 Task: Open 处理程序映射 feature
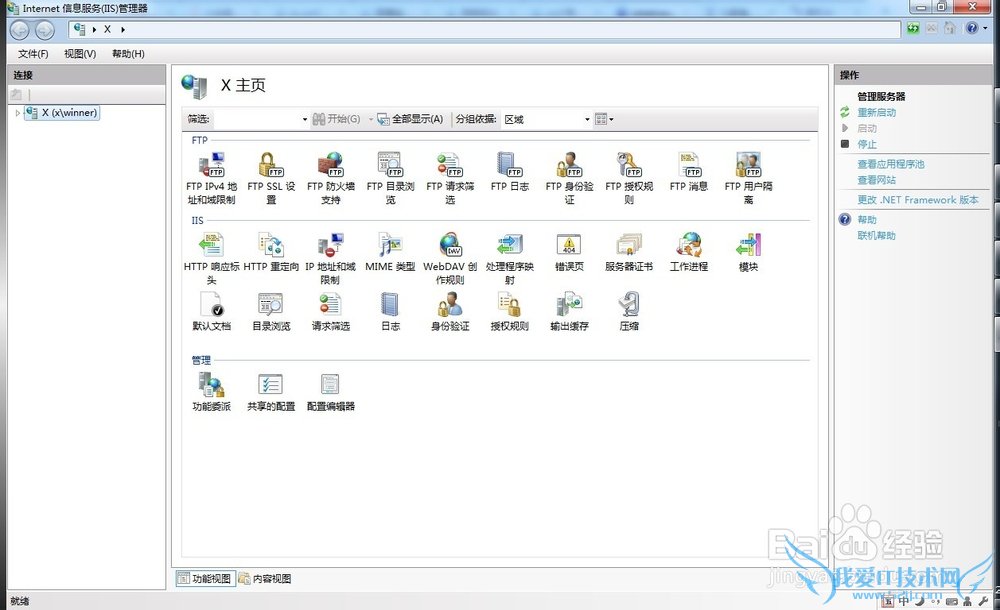click(x=510, y=258)
